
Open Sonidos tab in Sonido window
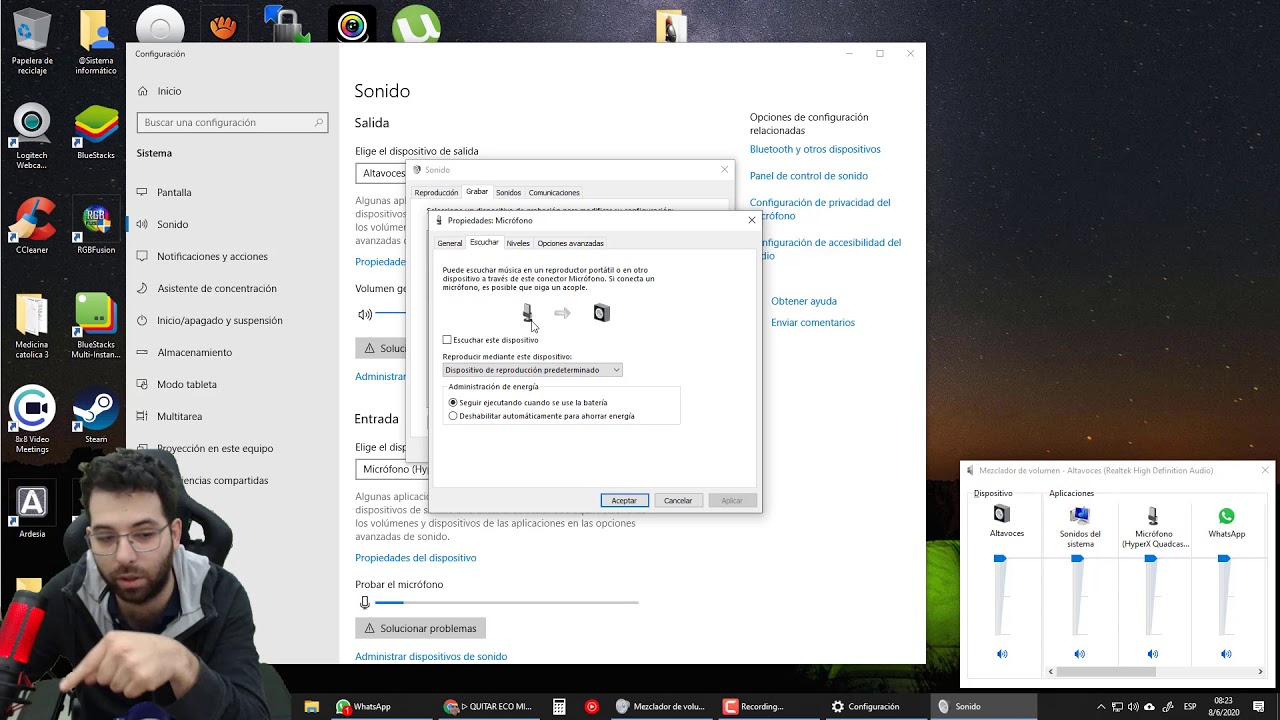coord(508,192)
